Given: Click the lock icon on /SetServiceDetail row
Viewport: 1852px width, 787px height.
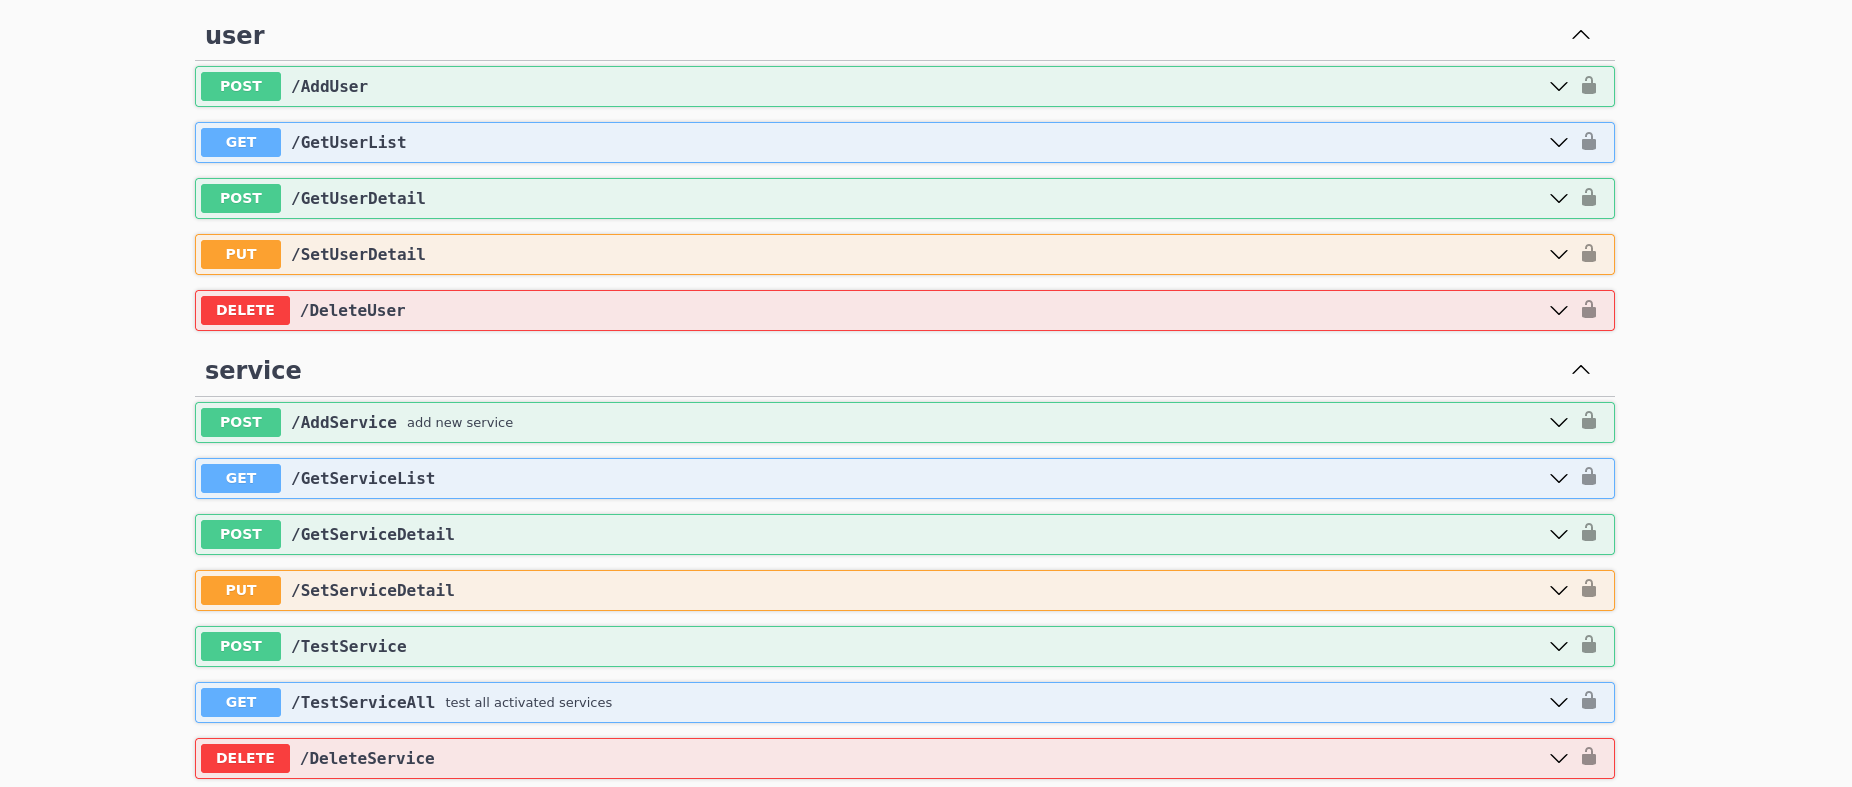Looking at the screenshot, I should 1589,589.
